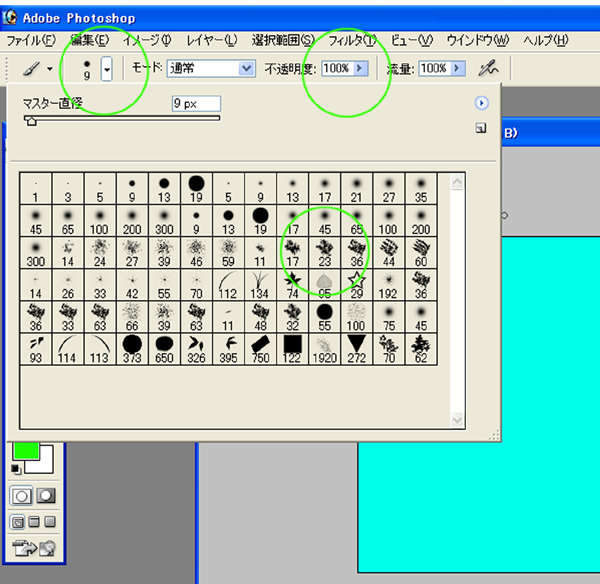
Task: Reset default foreground and background colors
Action: (x=16, y=469)
